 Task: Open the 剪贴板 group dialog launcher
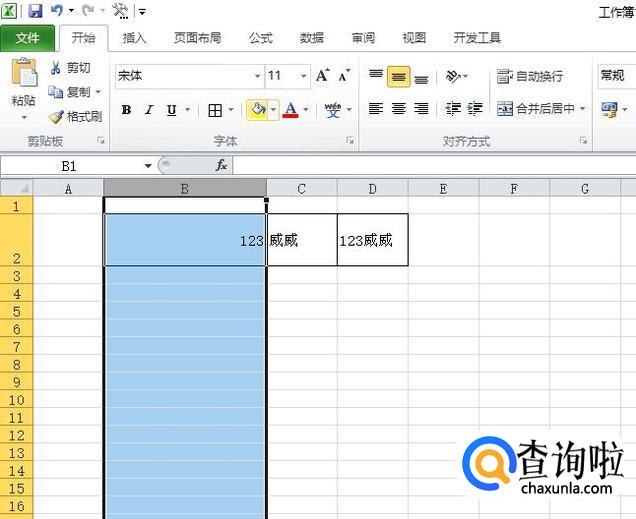pos(101,141)
